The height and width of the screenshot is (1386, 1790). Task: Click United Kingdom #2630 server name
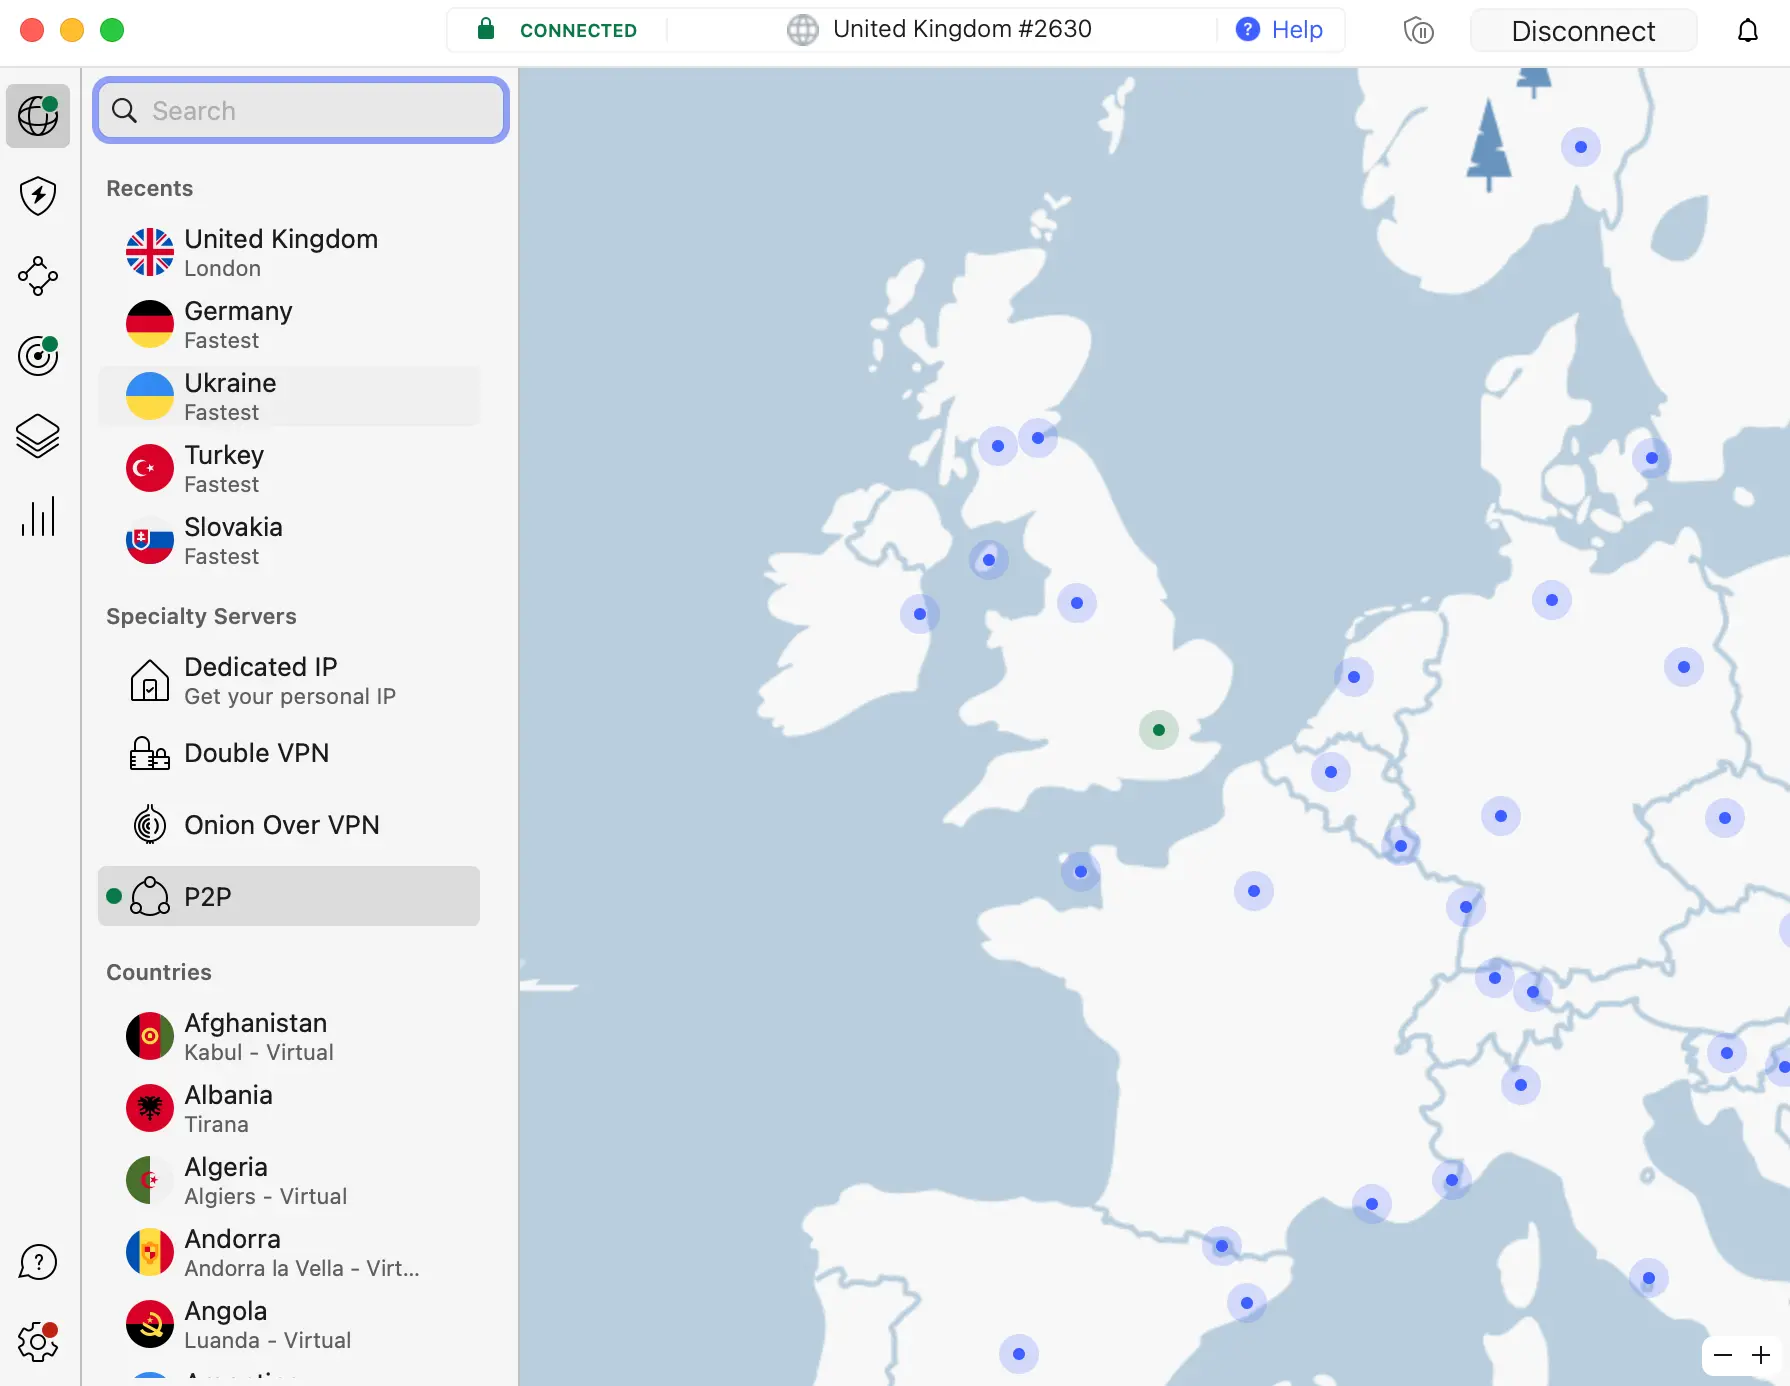[962, 29]
